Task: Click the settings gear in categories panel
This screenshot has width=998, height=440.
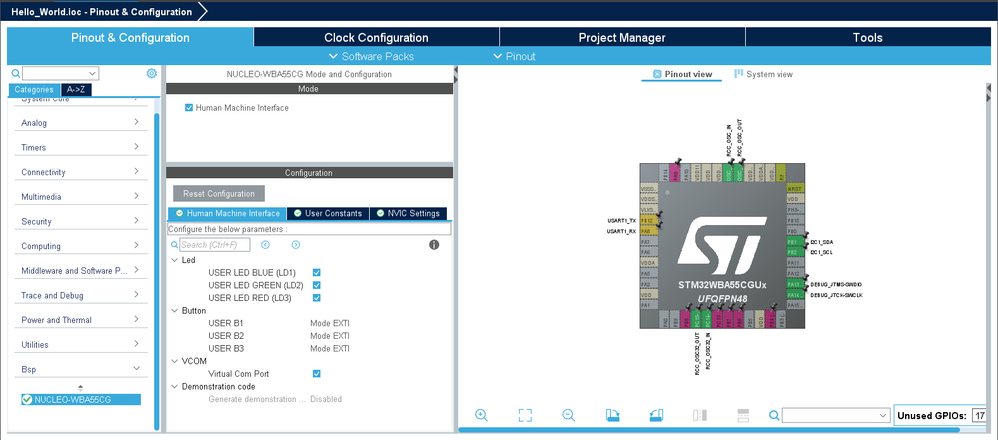Action: coord(151,73)
